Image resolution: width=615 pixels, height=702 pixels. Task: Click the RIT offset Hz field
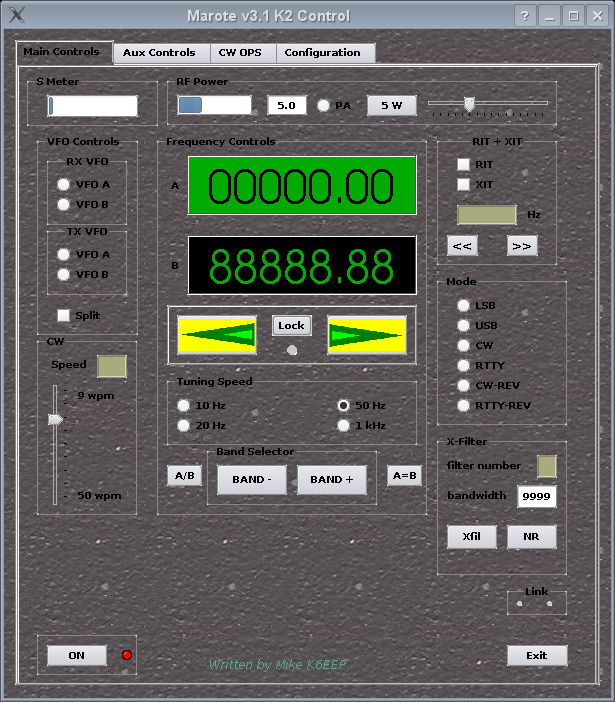click(487, 215)
